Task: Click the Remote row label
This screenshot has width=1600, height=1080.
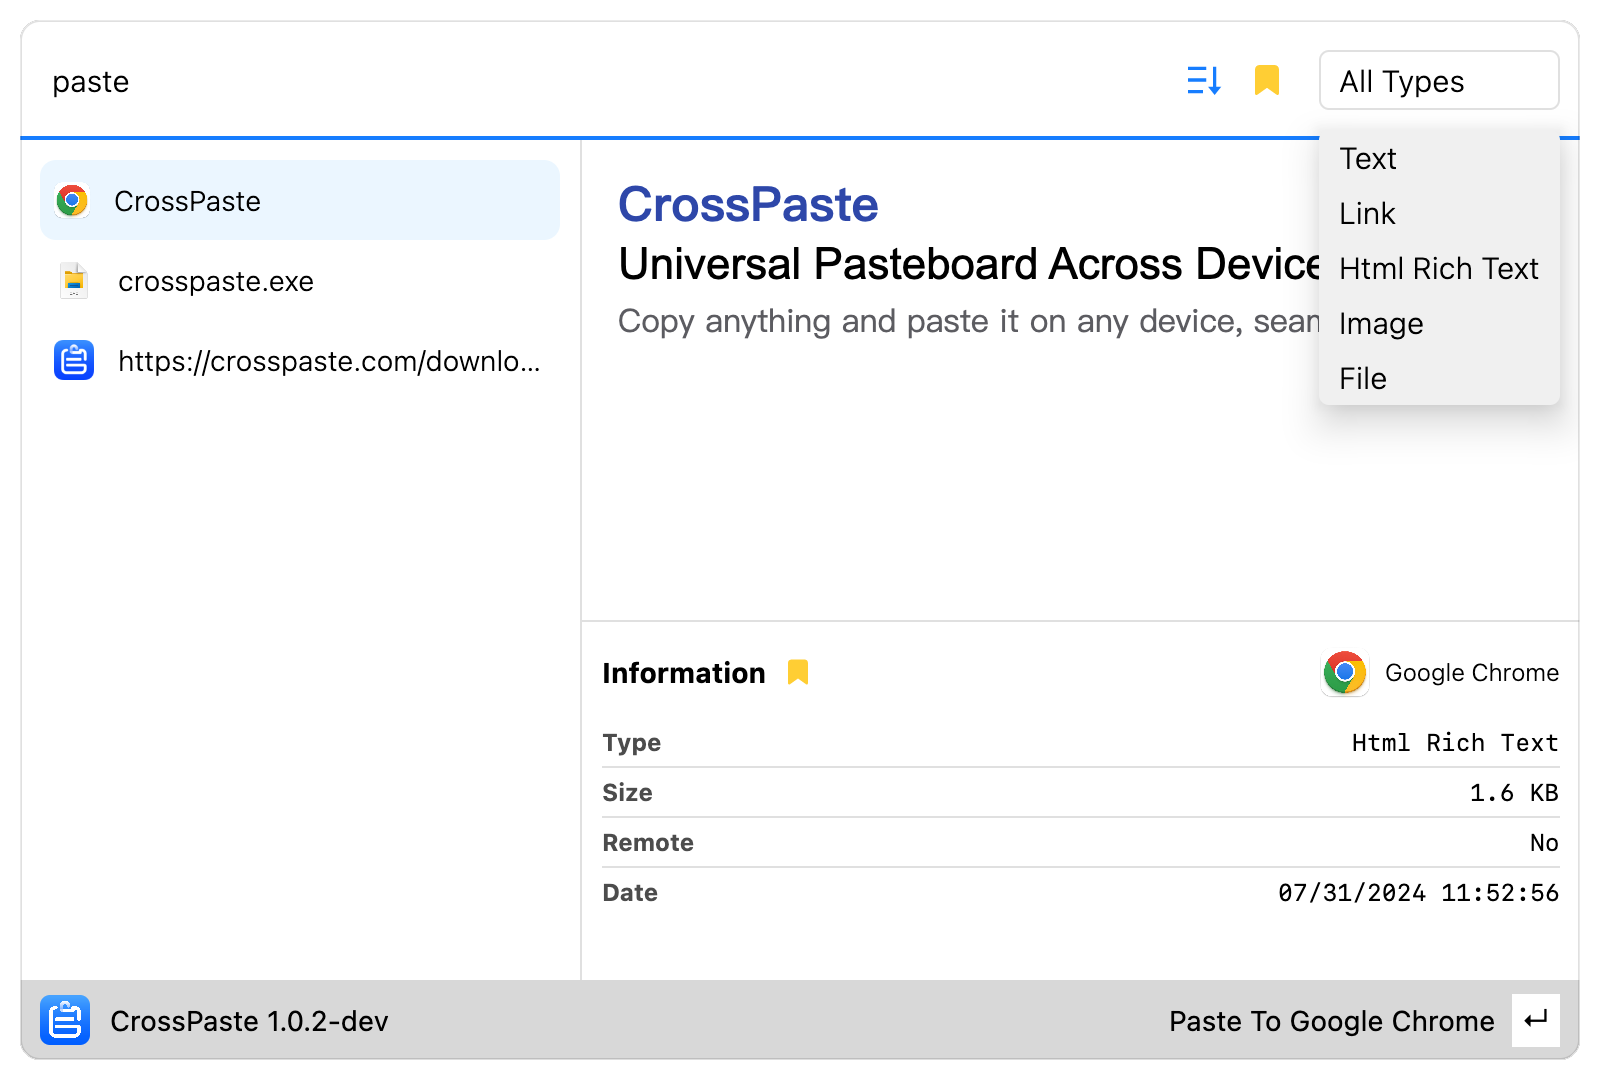Action: click(648, 843)
